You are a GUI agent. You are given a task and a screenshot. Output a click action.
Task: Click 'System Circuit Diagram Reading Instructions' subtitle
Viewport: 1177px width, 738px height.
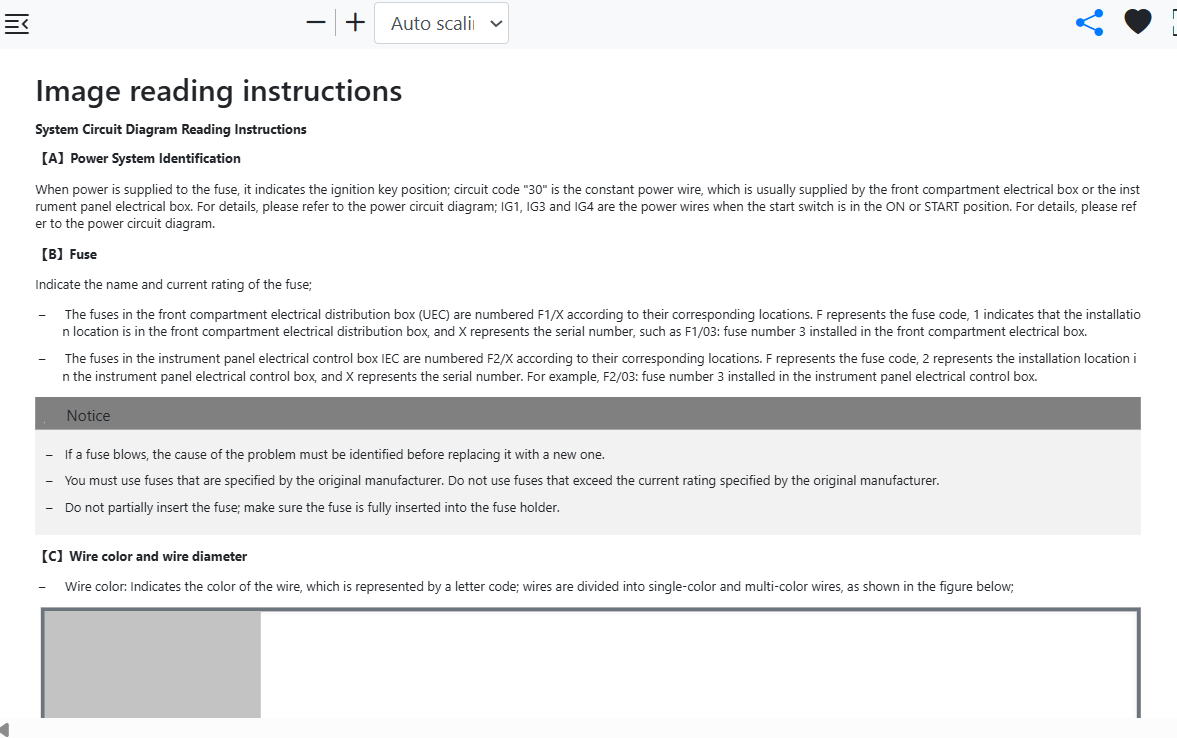171,129
